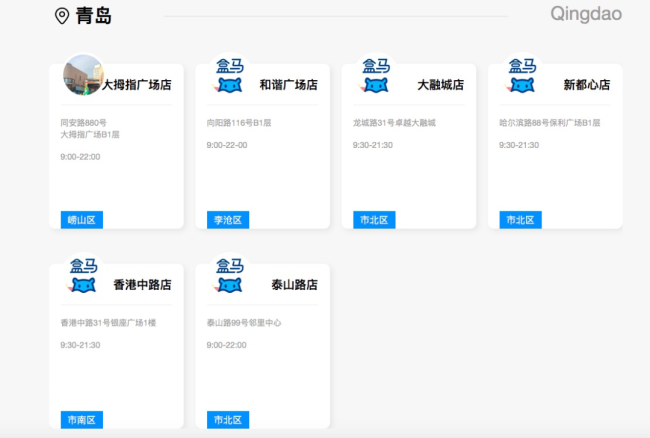Image resolution: width=650 pixels, height=438 pixels.
Task: Click the address 香港中路31号银座广场1楼
Action: click(108, 323)
